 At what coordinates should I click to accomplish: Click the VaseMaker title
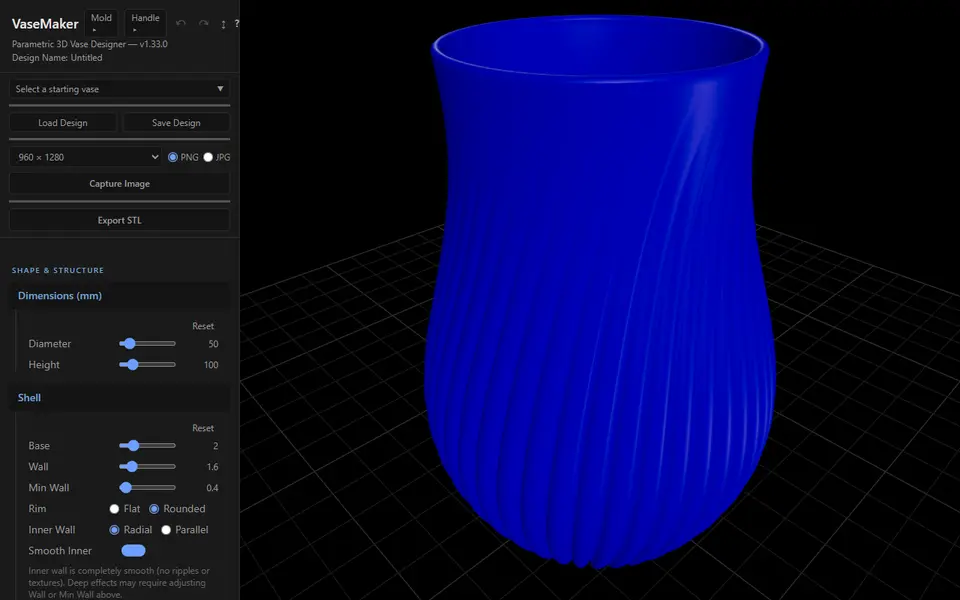coord(45,24)
